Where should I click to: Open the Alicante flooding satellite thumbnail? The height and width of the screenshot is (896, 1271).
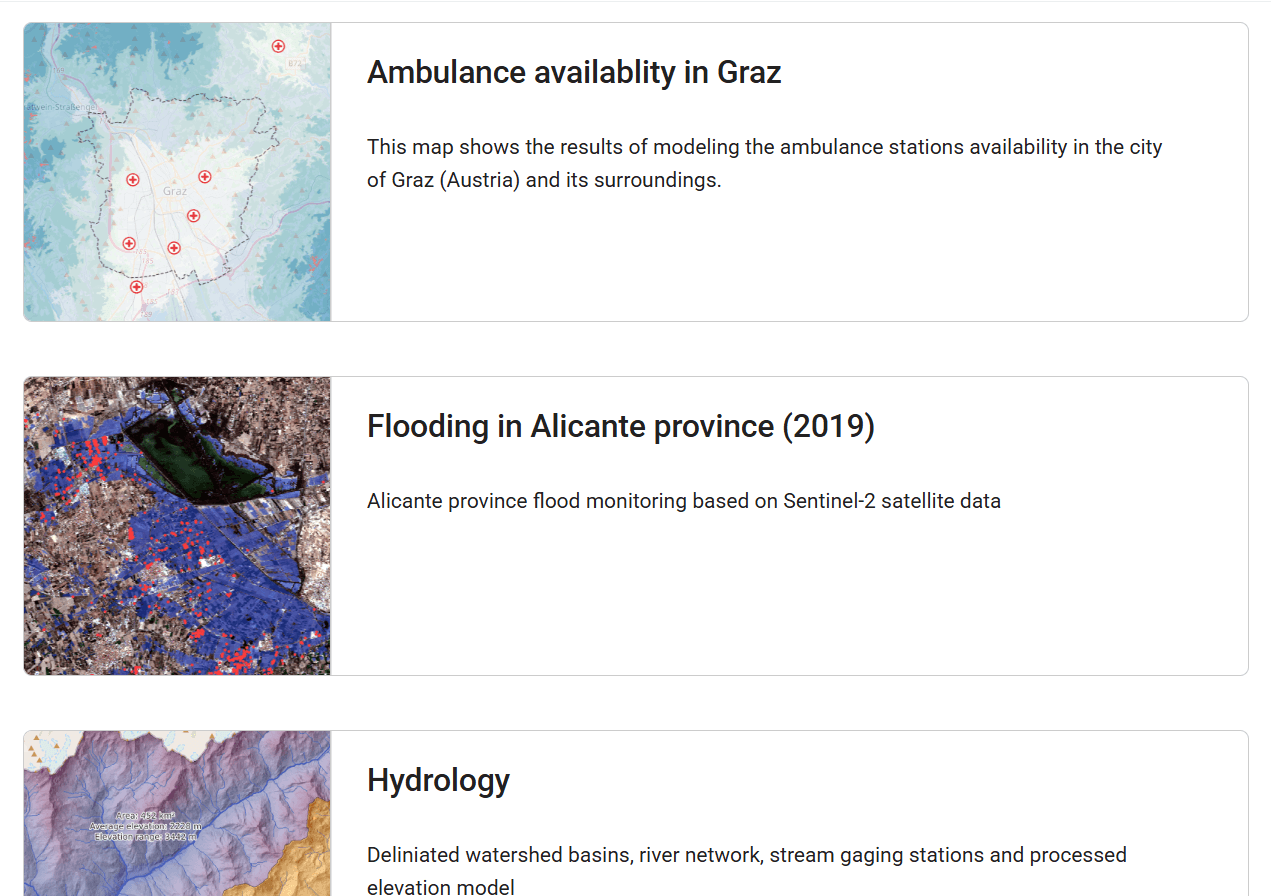pyautogui.click(x=177, y=526)
